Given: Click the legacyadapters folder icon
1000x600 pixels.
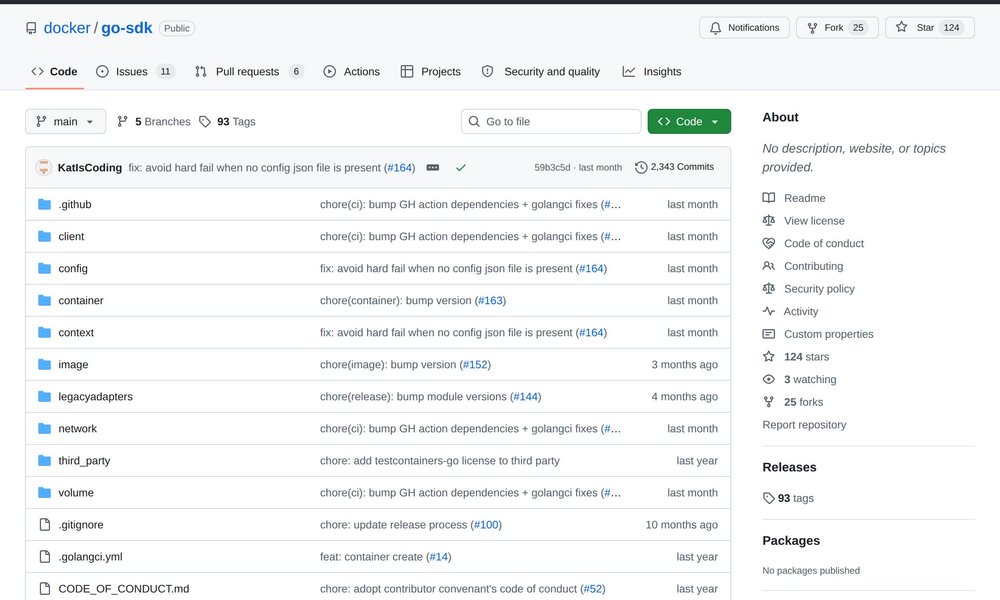Looking at the screenshot, I should pos(44,397).
